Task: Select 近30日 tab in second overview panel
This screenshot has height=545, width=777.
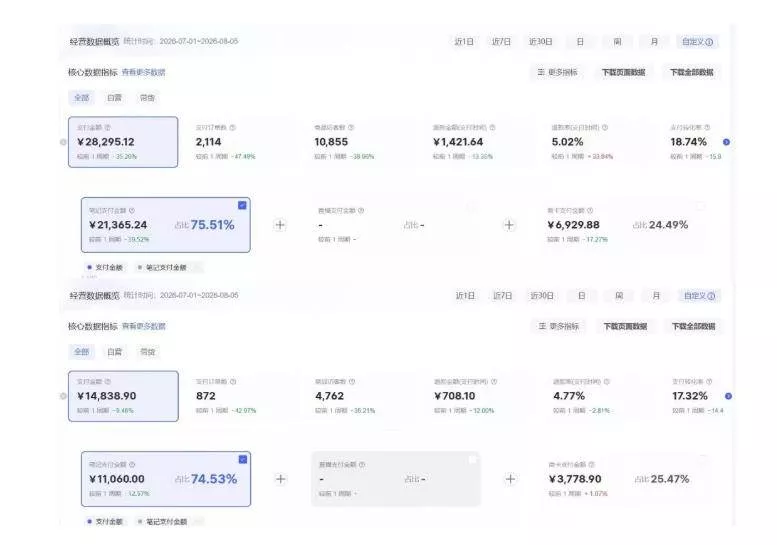Action: (542, 296)
